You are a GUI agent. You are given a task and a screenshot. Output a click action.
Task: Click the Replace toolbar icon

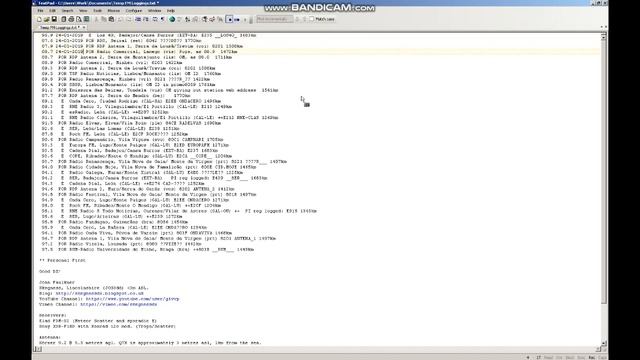point(212,19)
